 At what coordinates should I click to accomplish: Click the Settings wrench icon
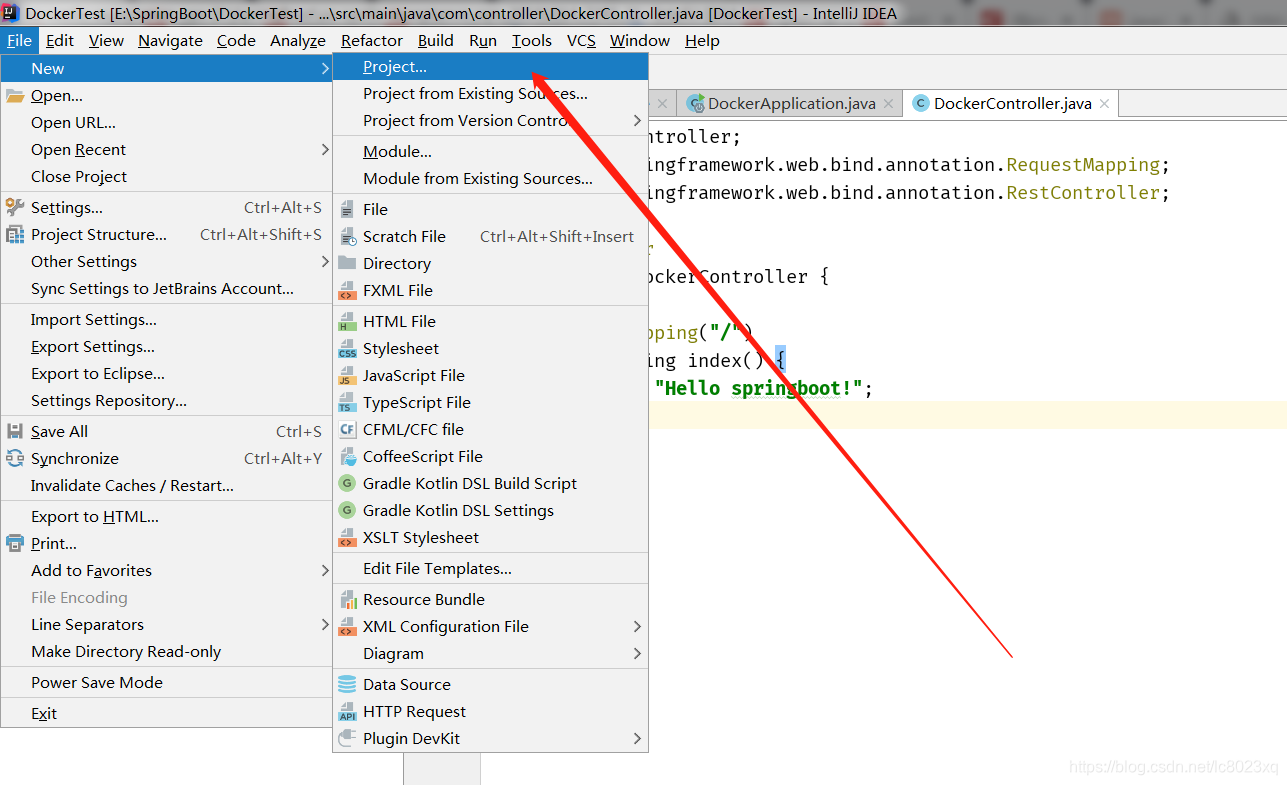(15, 207)
